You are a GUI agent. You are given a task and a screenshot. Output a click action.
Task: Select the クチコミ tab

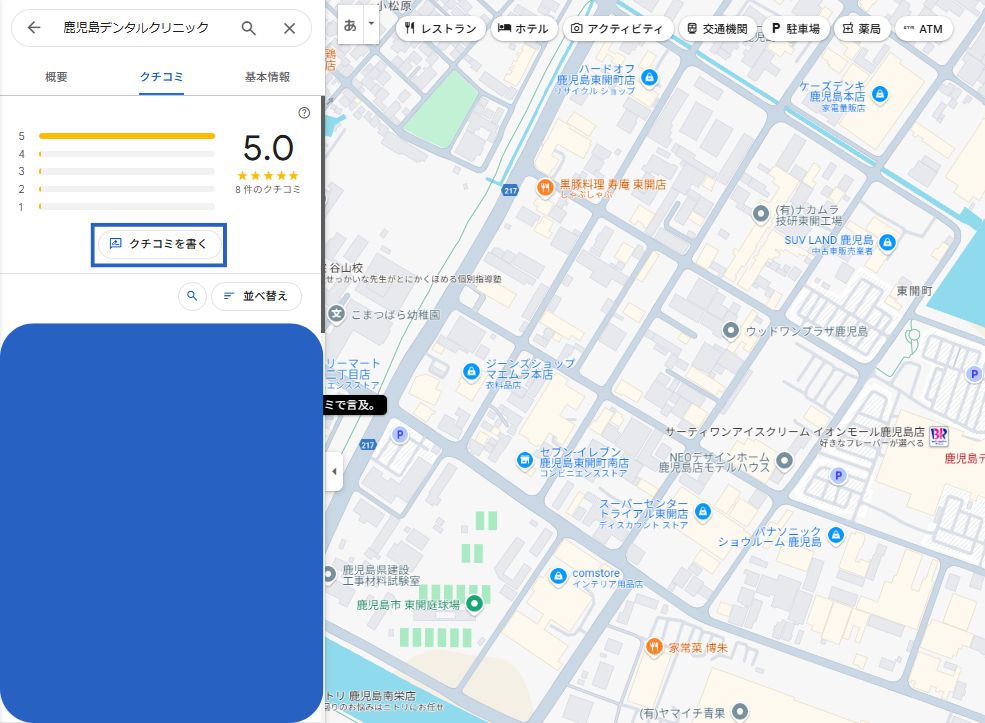[x=161, y=77]
